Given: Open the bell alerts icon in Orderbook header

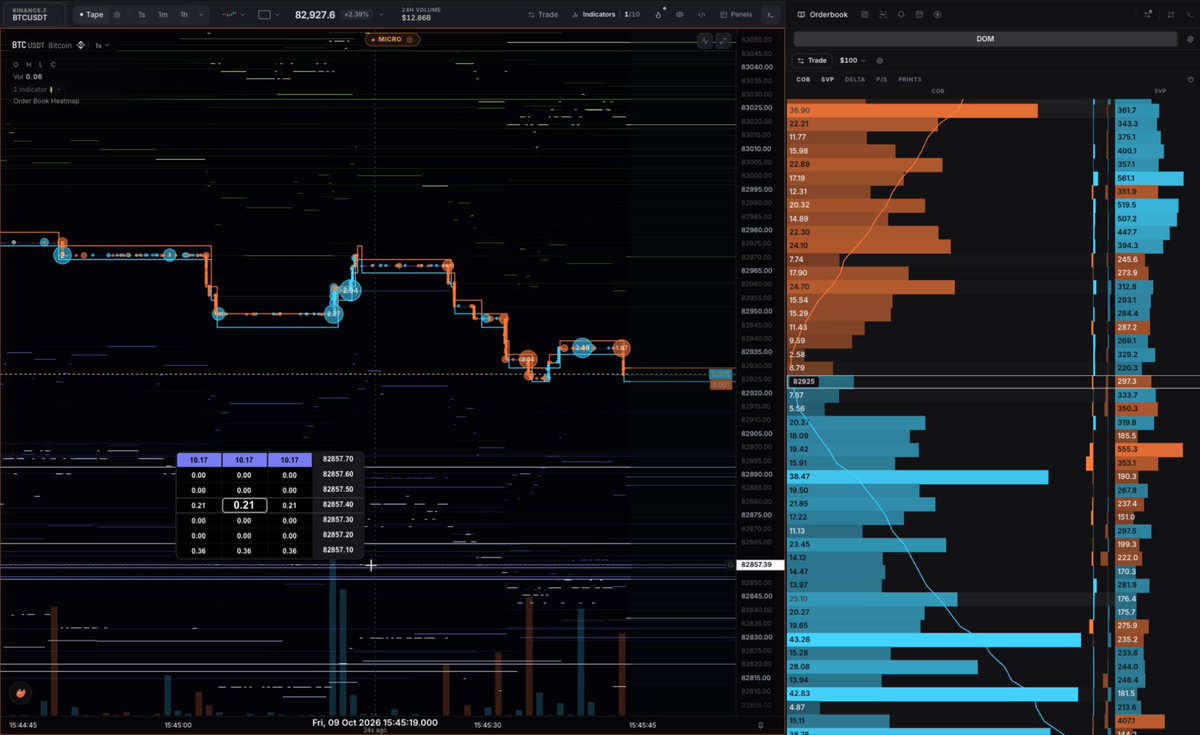Looking at the screenshot, I should coord(901,15).
